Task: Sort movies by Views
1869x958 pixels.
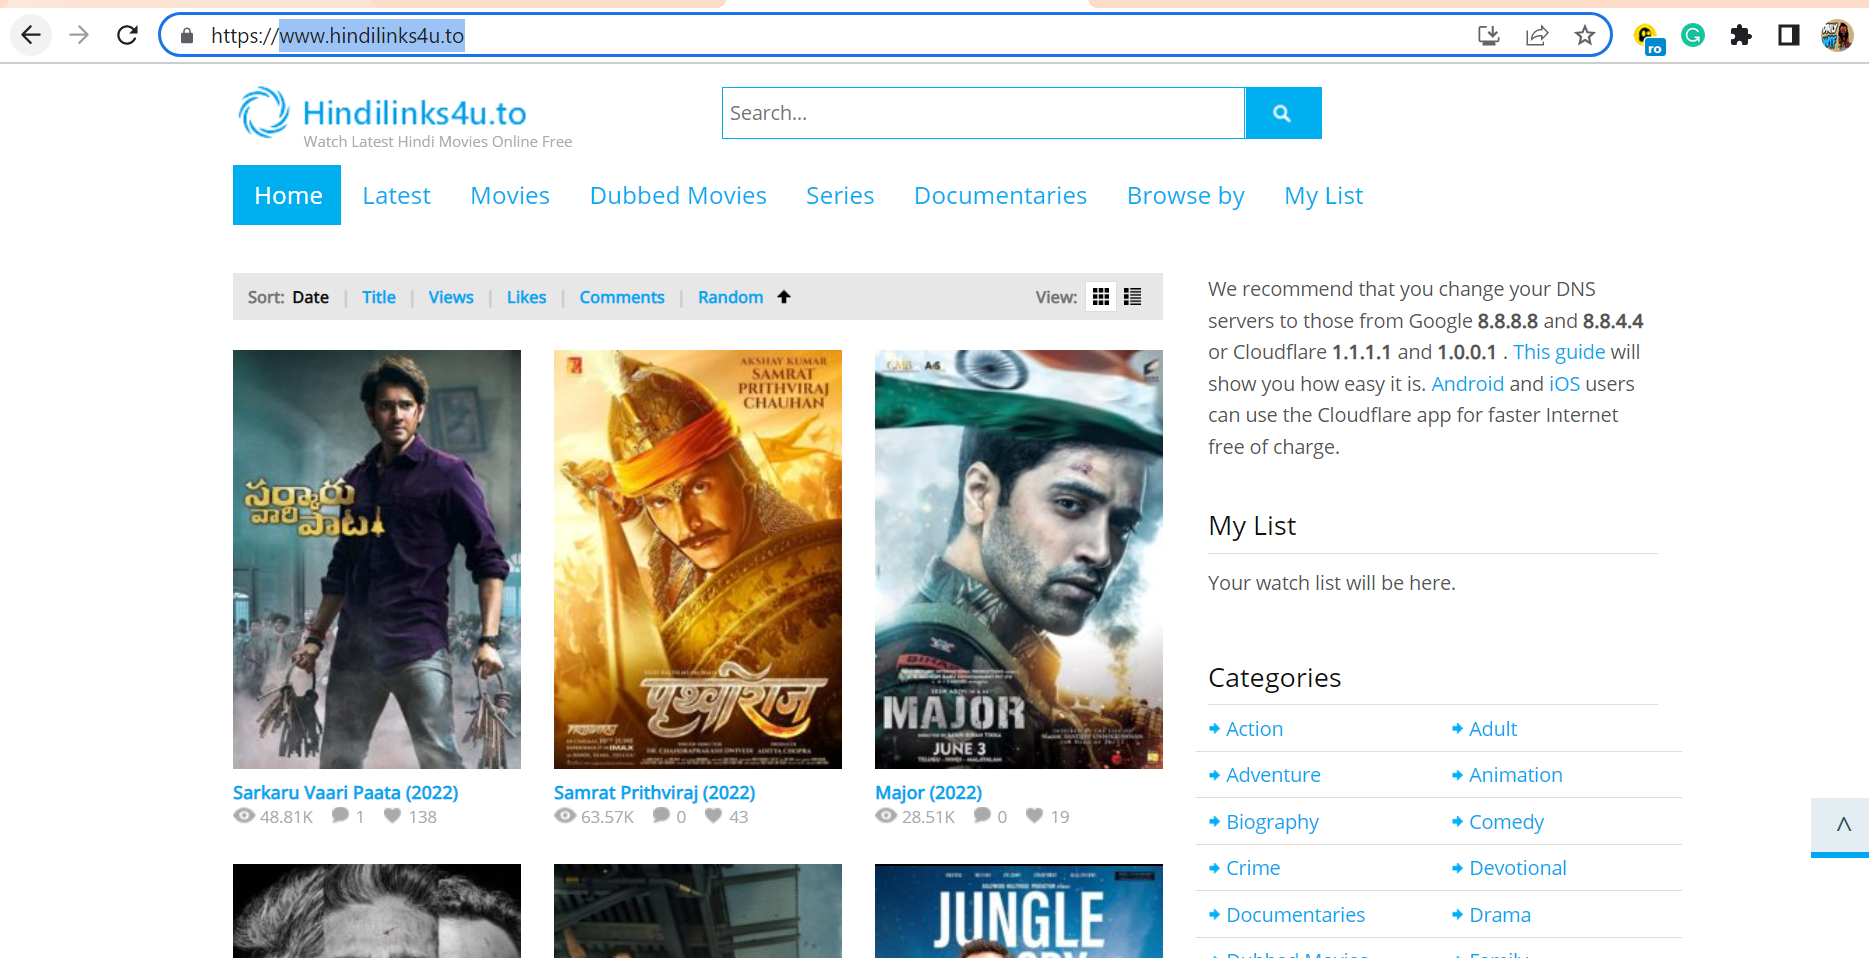Action: [x=451, y=297]
